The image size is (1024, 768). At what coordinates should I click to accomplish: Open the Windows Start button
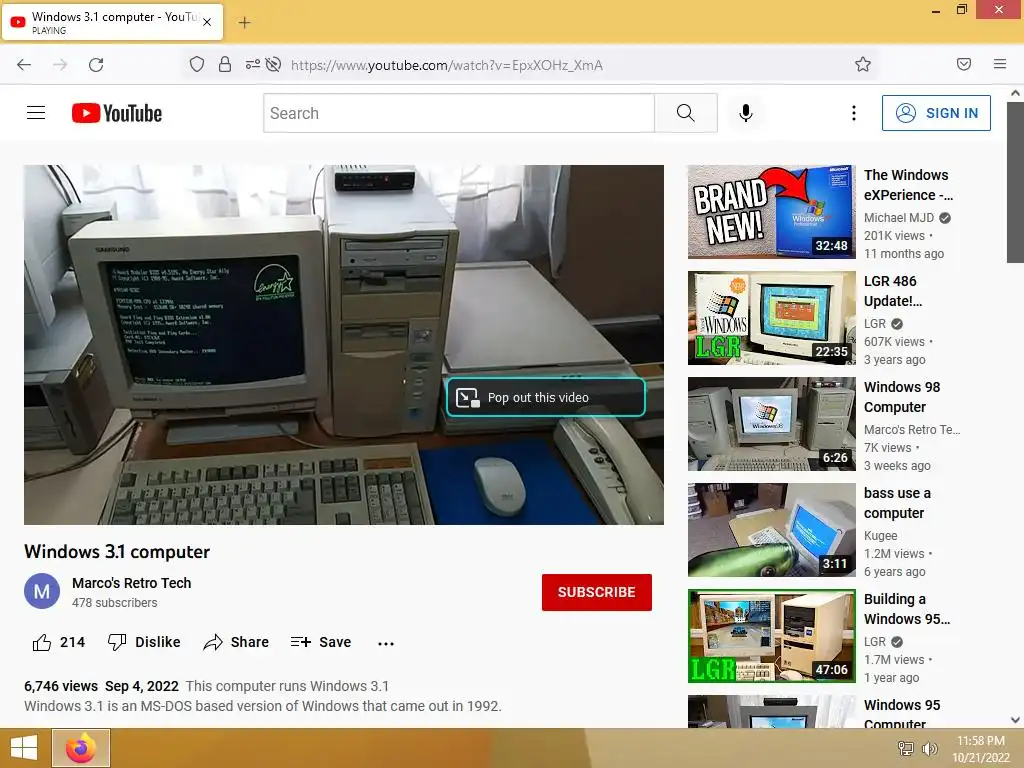tap(24, 748)
